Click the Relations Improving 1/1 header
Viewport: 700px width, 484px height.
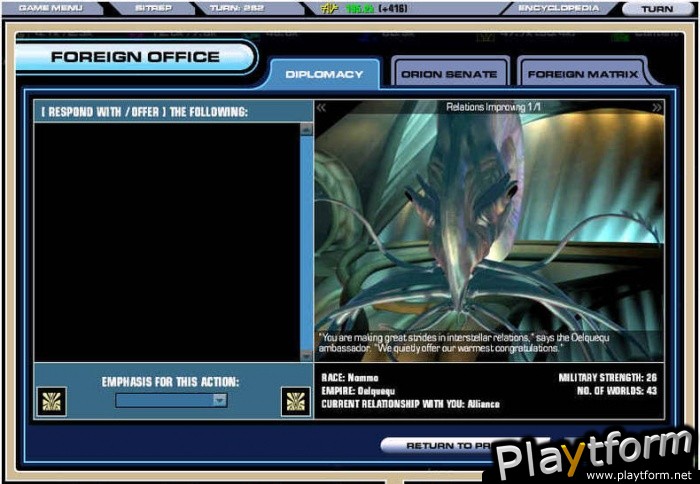coord(493,107)
